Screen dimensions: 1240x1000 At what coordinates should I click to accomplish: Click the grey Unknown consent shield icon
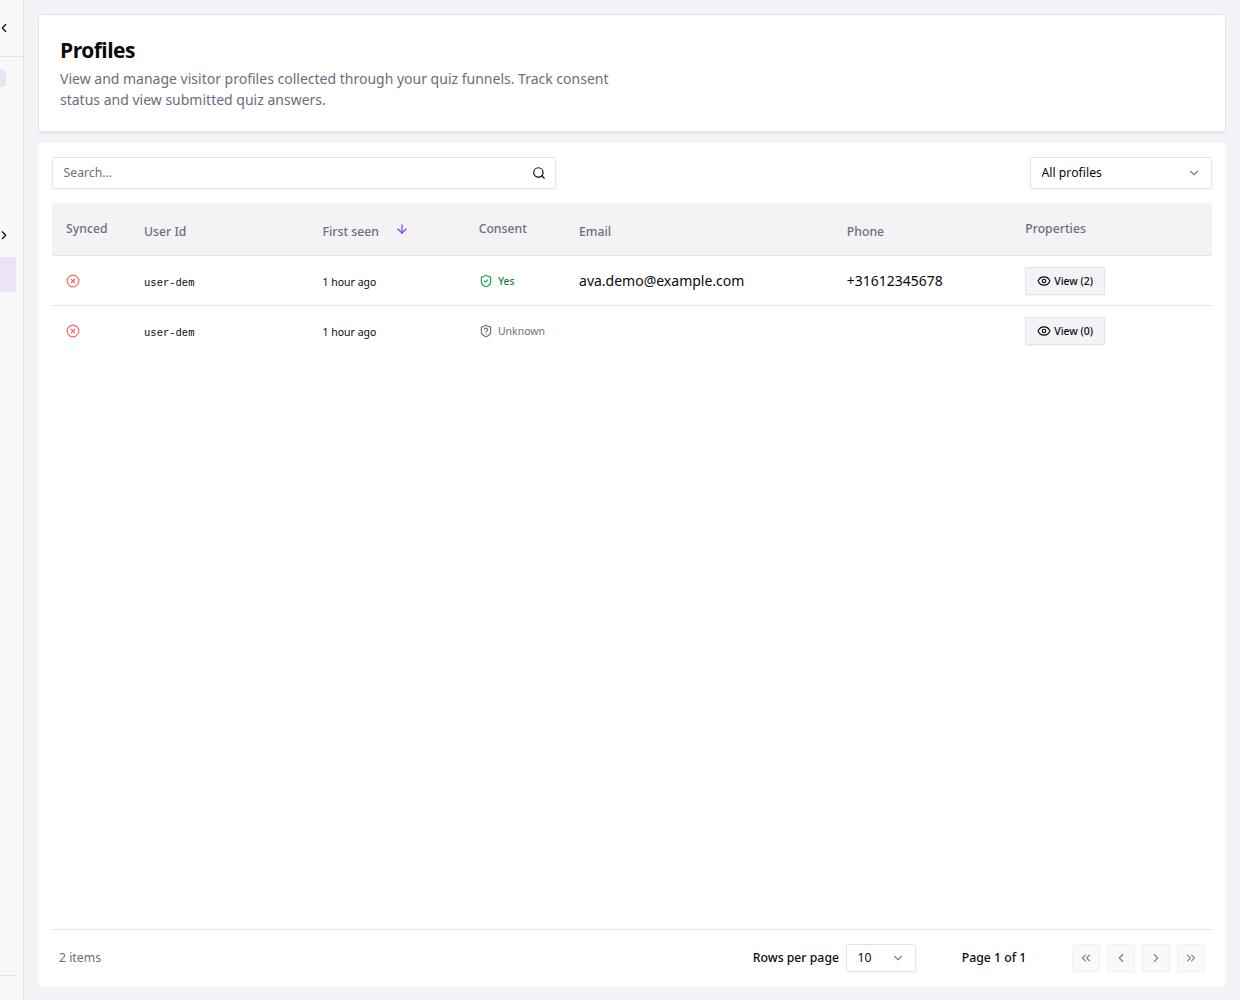point(486,331)
